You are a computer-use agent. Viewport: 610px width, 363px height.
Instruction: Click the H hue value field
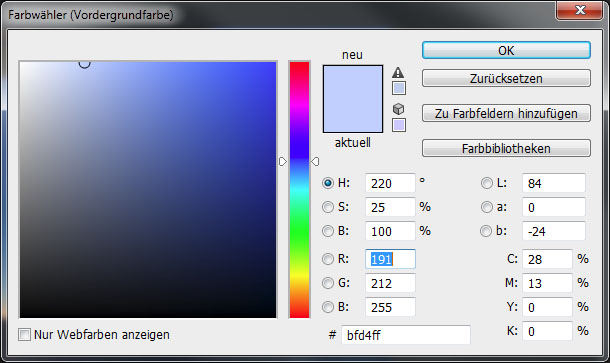(x=390, y=183)
